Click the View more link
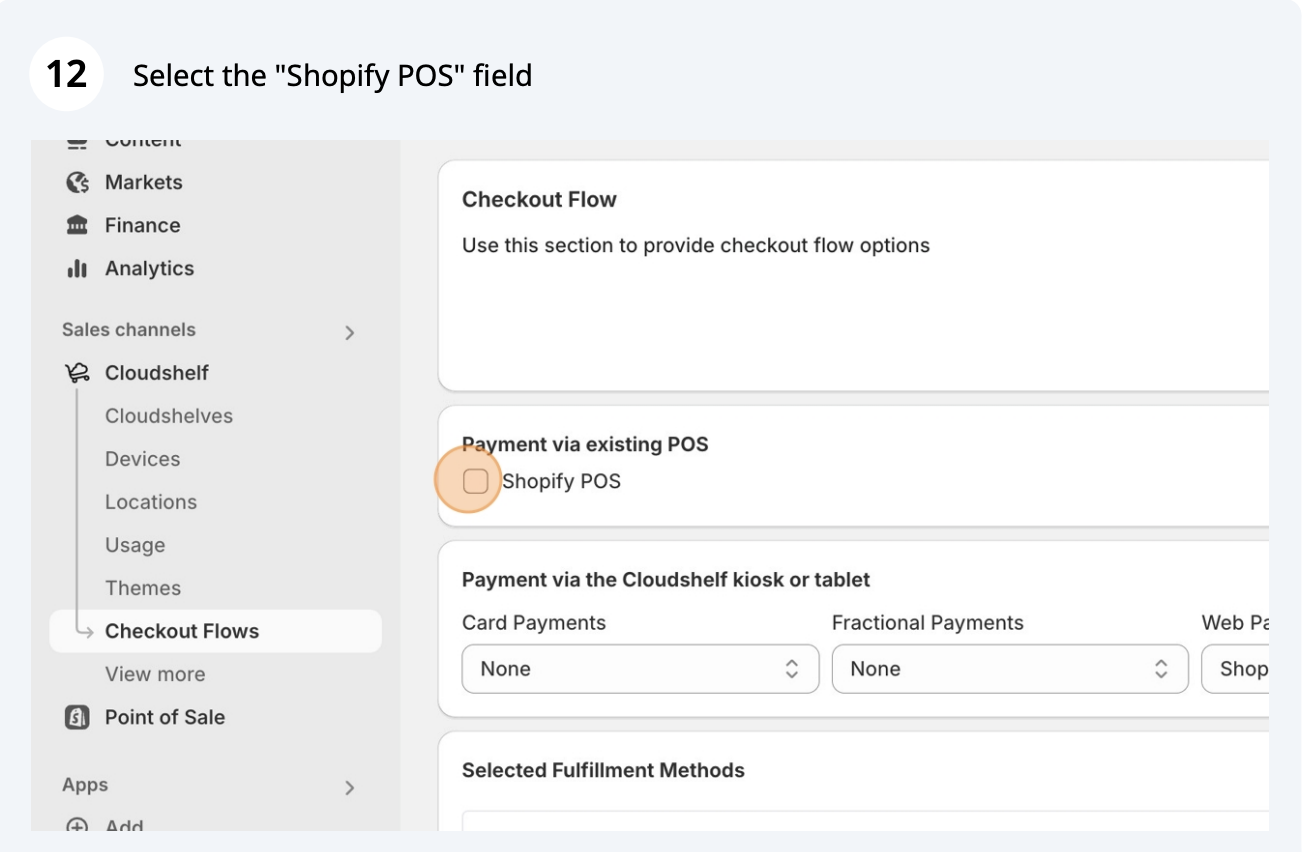The width and height of the screenshot is (1302, 852). pos(155,674)
